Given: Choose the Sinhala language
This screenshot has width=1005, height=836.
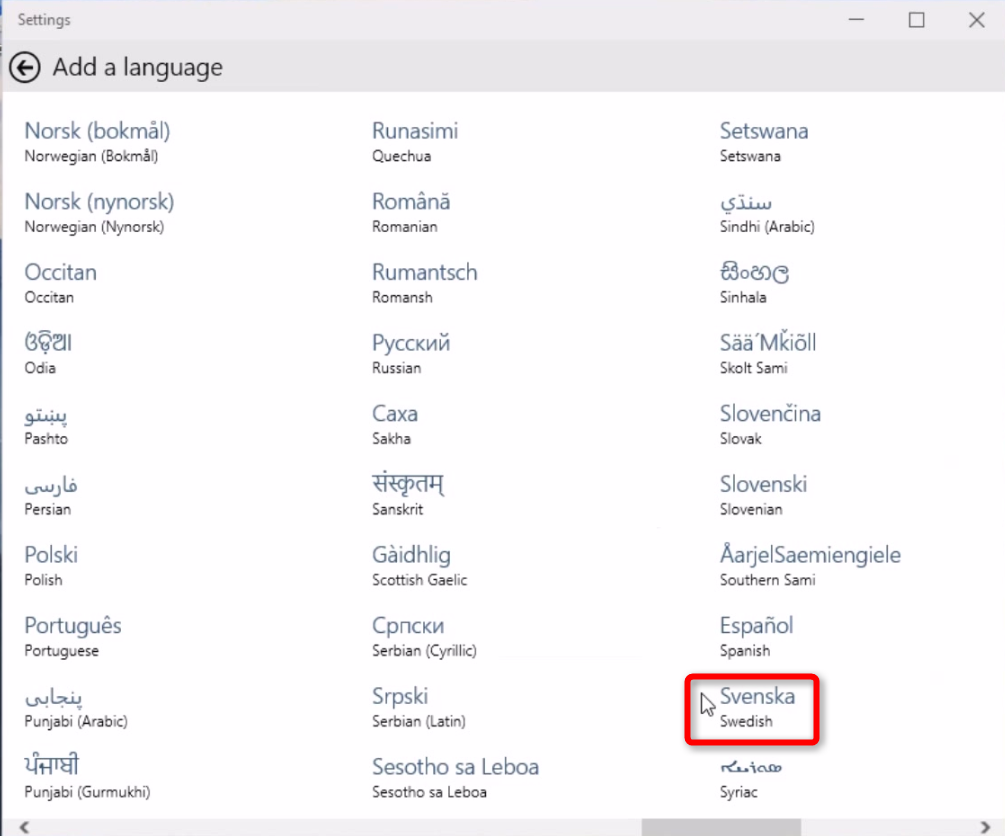Looking at the screenshot, I should point(754,283).
